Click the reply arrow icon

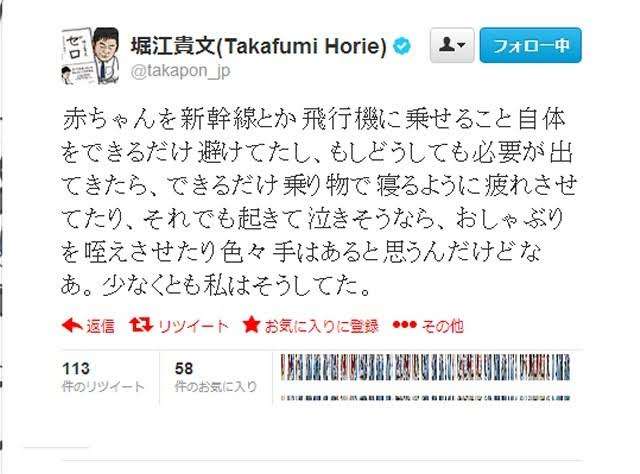[72, 325]
